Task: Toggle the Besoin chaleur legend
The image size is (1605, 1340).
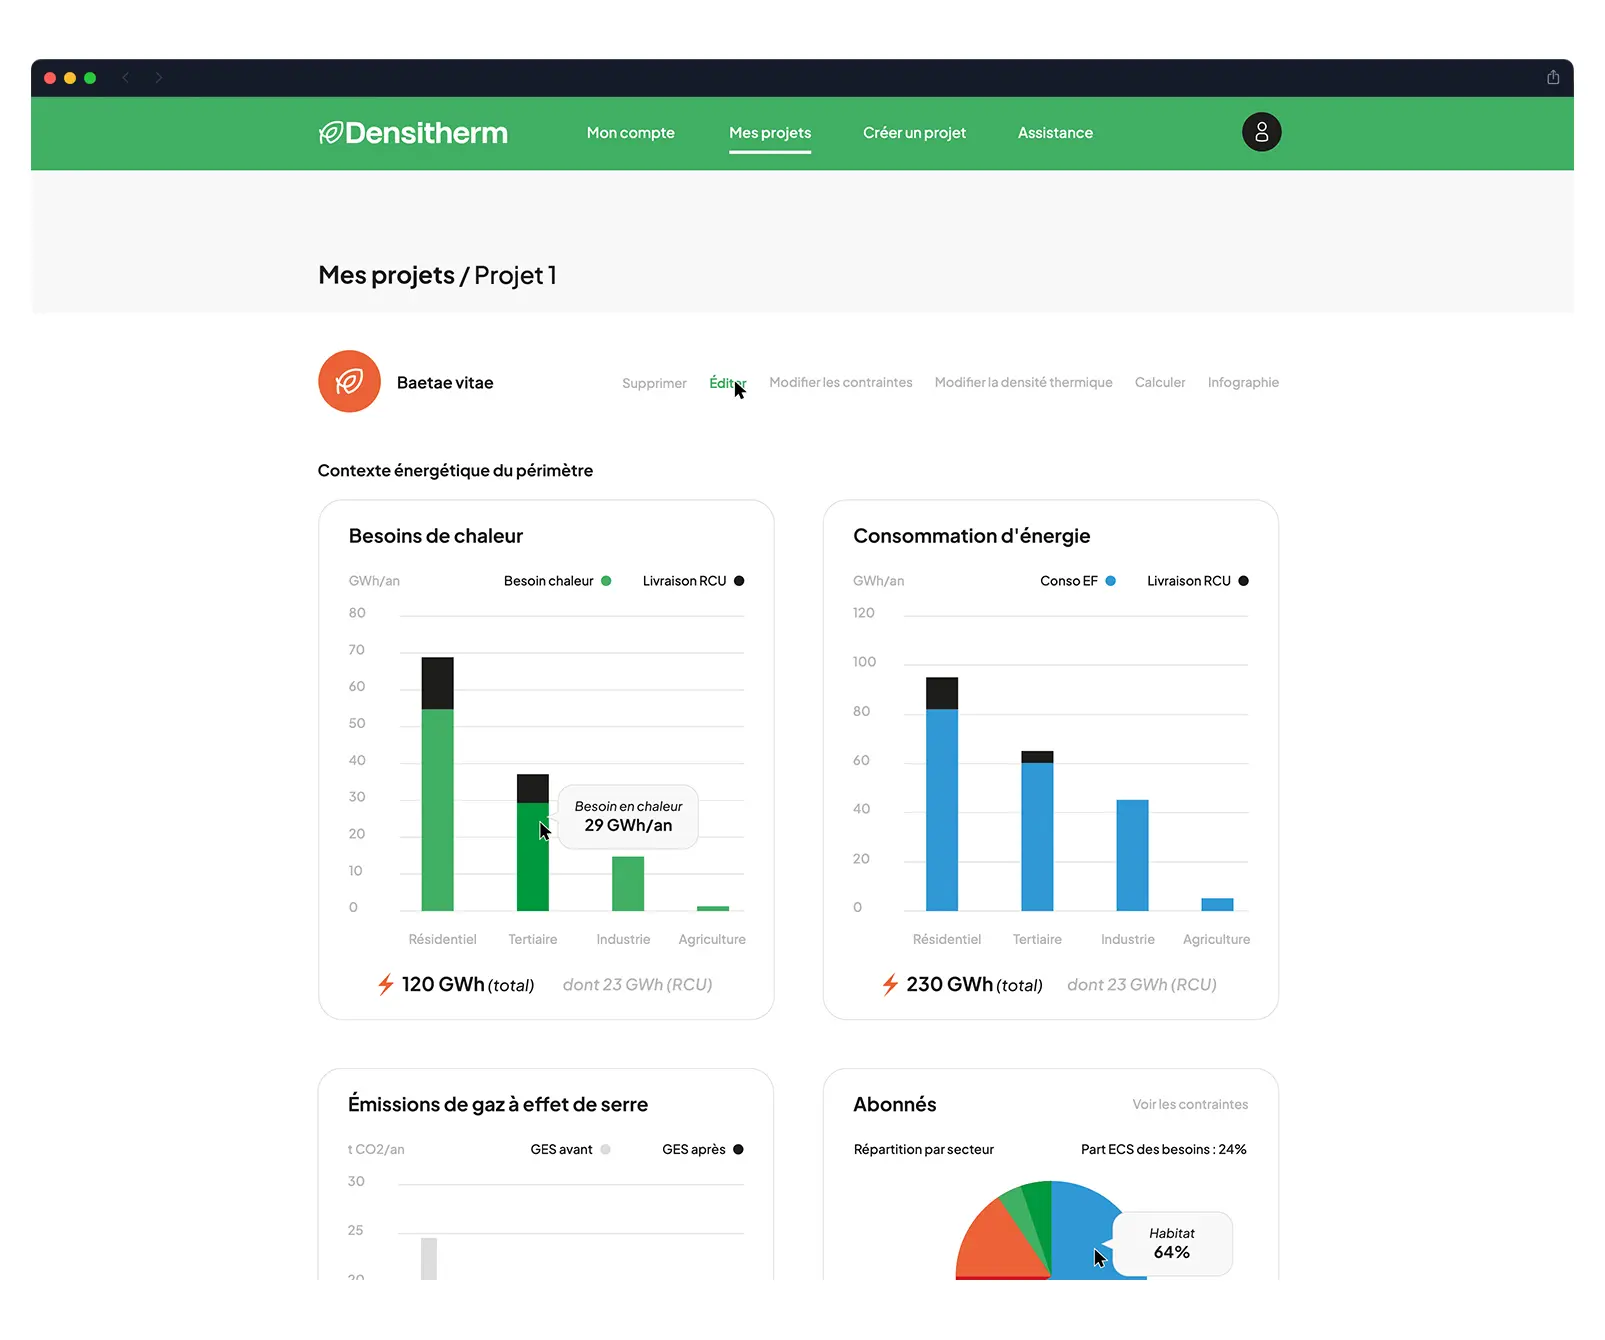Action: click(x=558, y=580)
